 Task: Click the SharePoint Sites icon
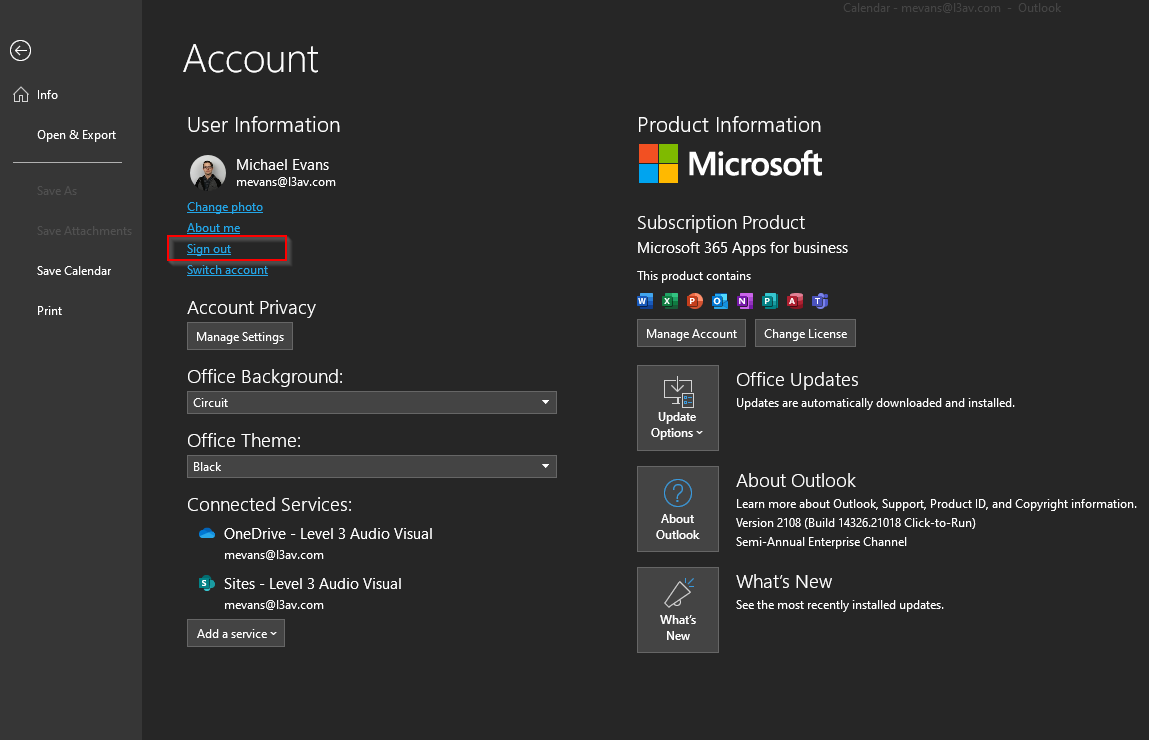tap(207, 583)
